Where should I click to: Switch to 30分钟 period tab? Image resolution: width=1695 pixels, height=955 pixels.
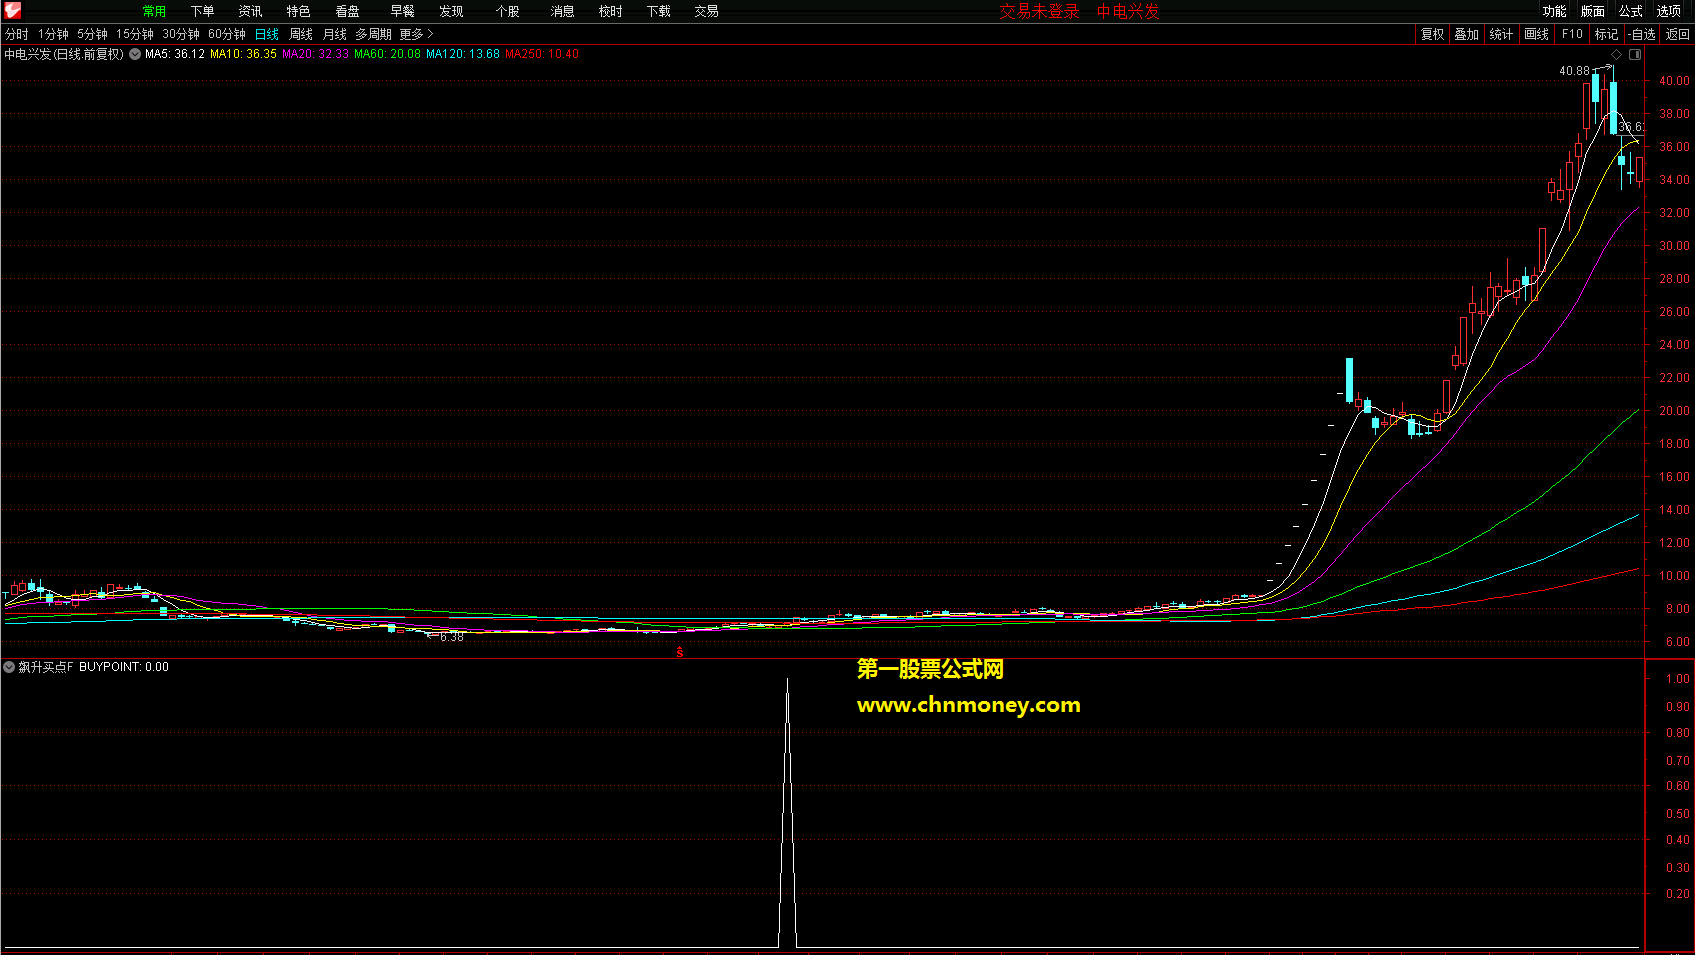click(181, 34)
